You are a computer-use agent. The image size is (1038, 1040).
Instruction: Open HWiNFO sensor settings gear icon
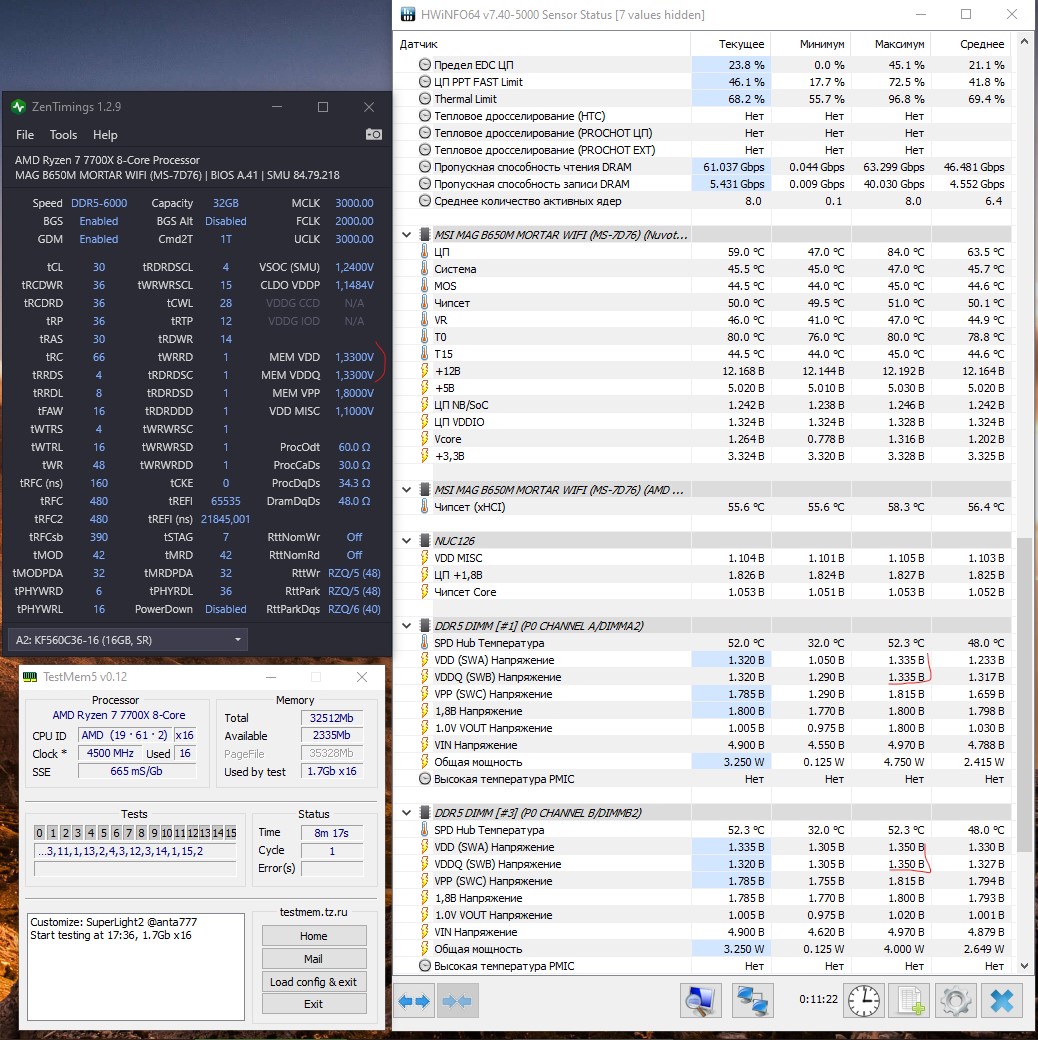(x=956, y=1000)
